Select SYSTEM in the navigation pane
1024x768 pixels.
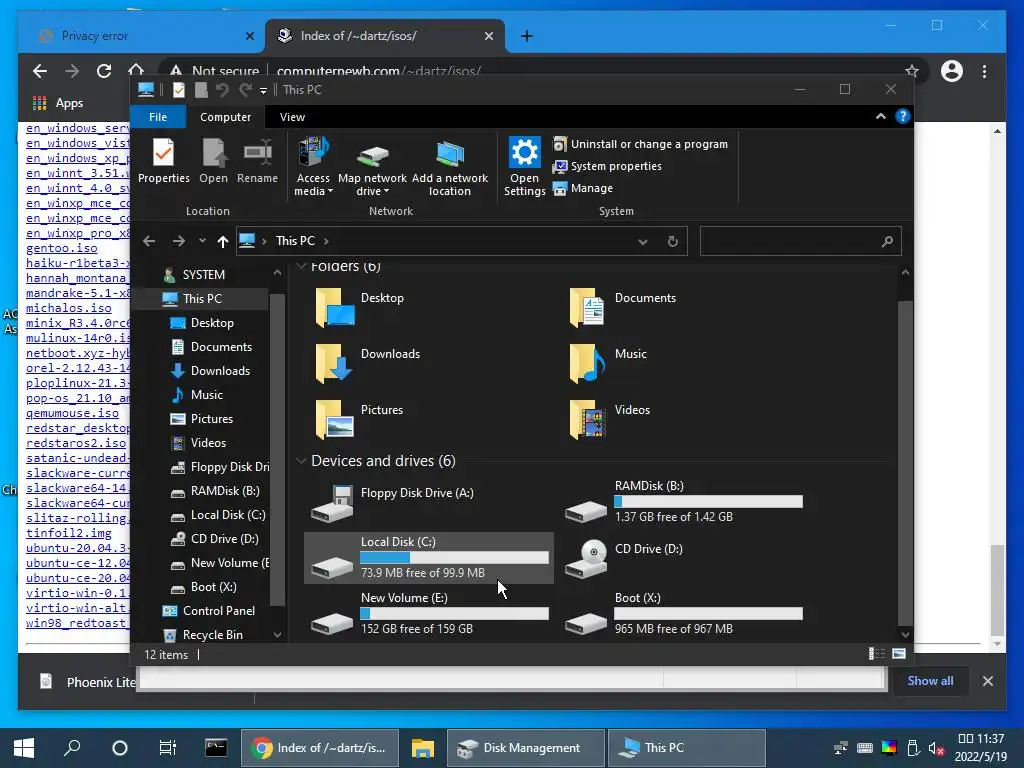coord(204,275)
